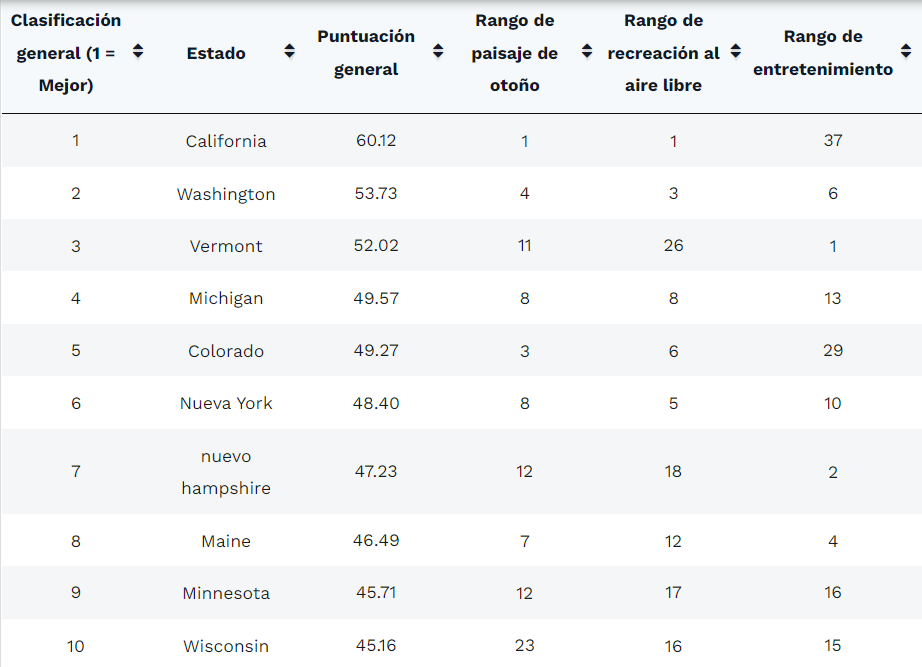The height and width of the screenshot is (667, 922).
Task: Click the 47.23 general score cell
Action: click(x=376, y=472)
